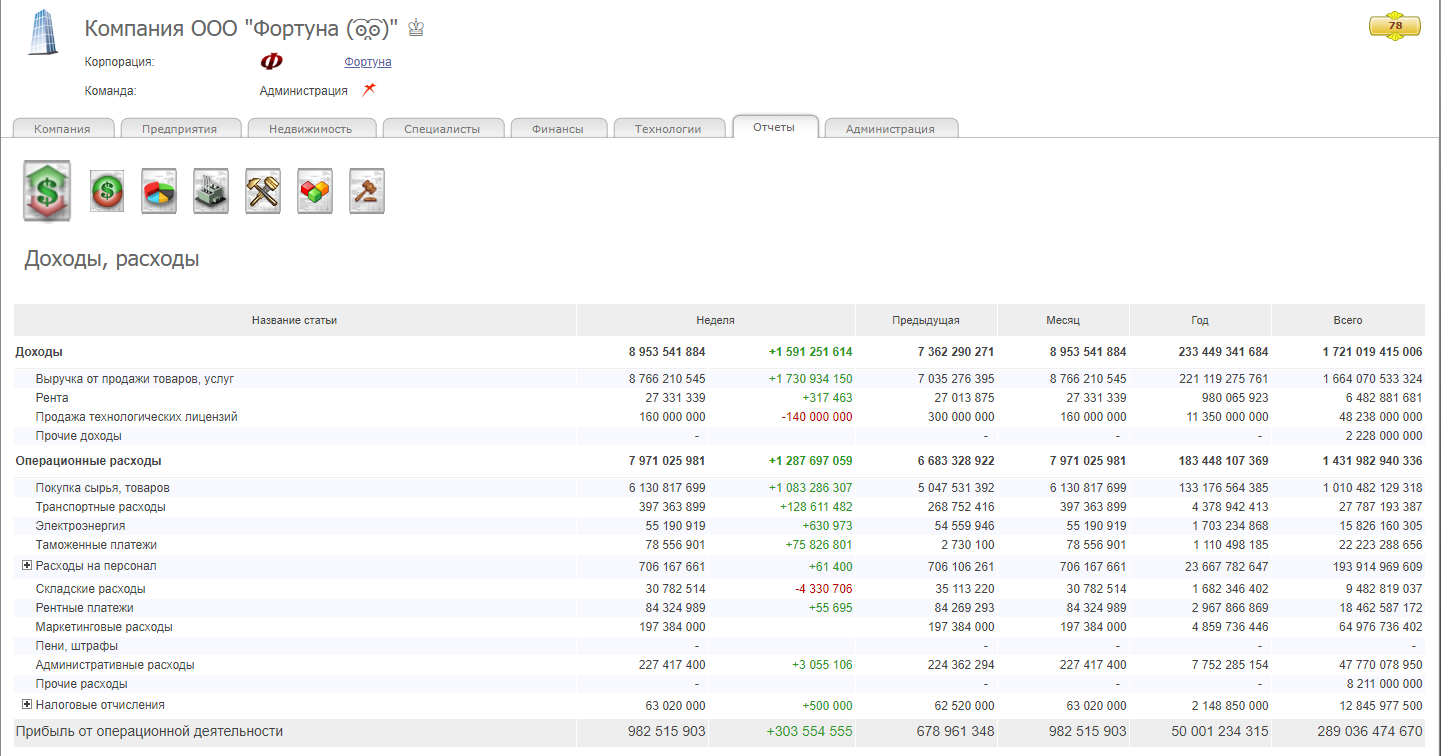Click the crossed hammers report icon

(263, 190)
